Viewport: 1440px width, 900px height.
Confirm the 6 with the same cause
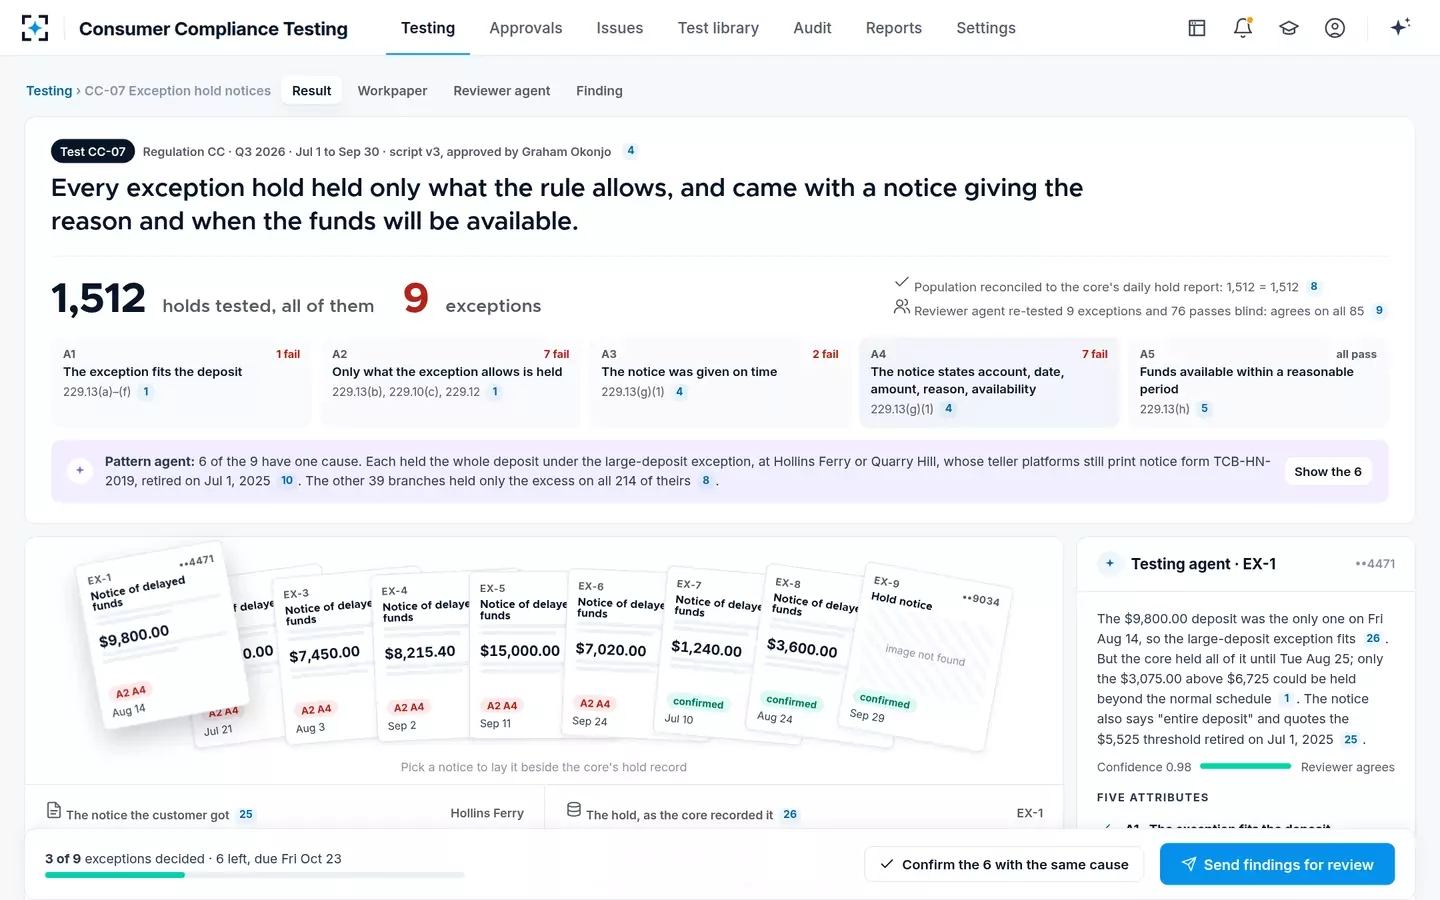[x=1004, y=865]
